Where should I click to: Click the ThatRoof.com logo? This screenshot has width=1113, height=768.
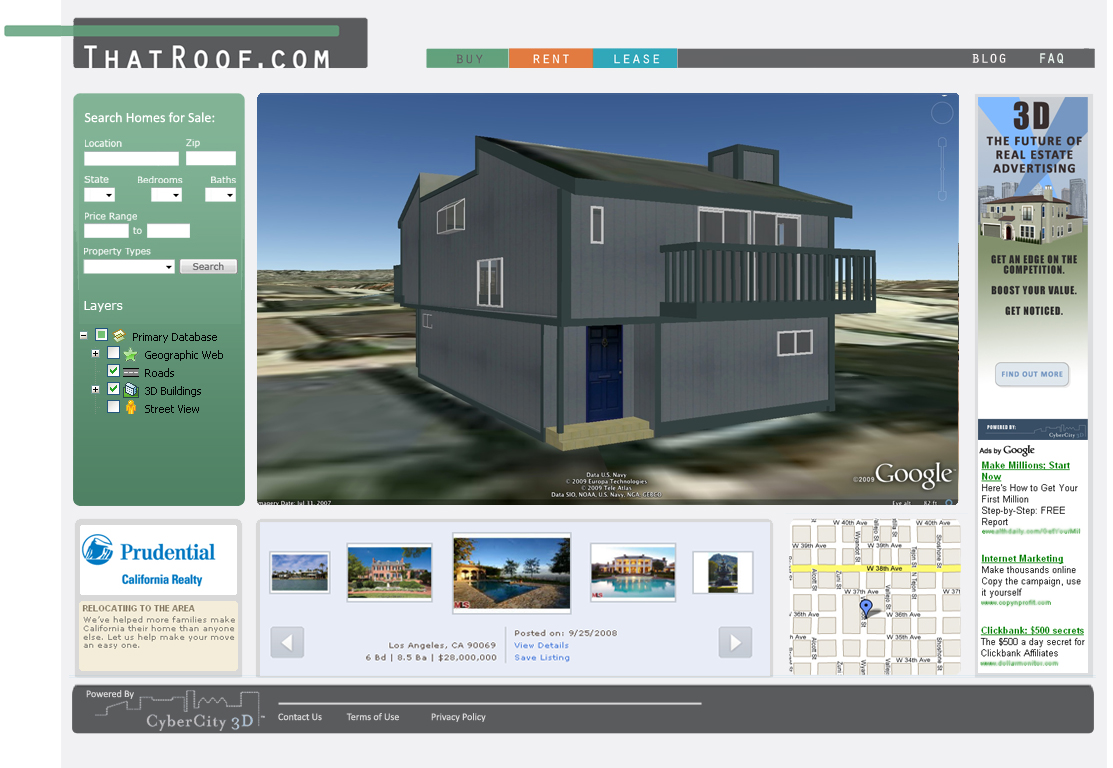(220, 44)
